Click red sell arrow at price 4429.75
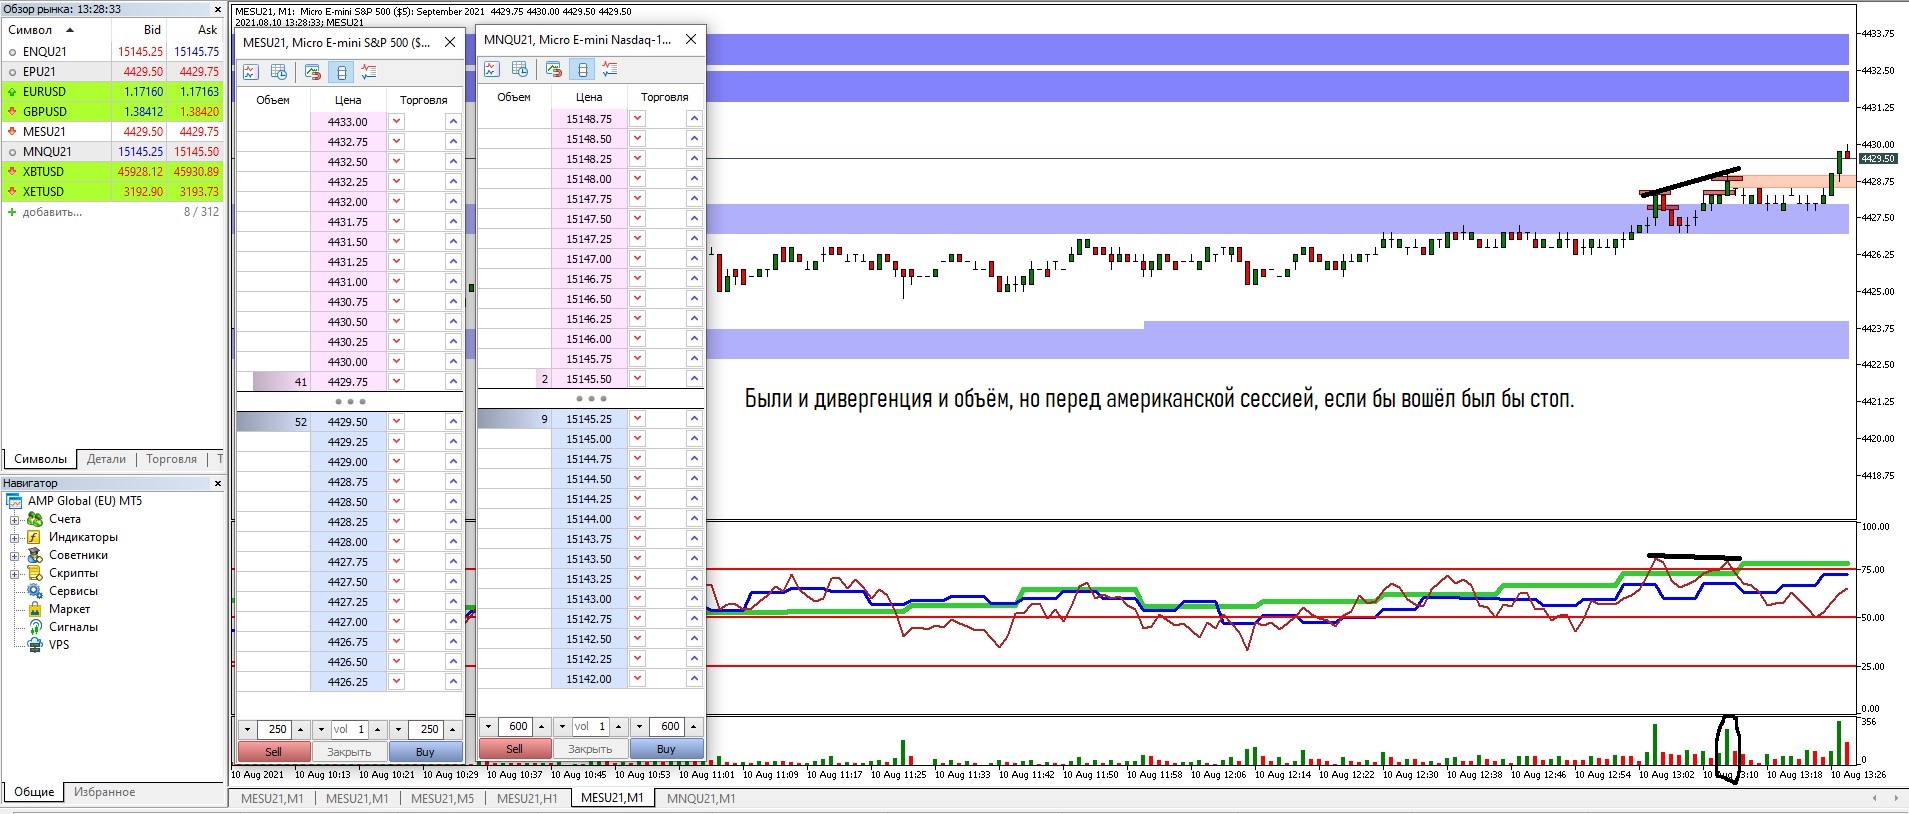This screenshot has height=814, width=1909. (397, 381)
